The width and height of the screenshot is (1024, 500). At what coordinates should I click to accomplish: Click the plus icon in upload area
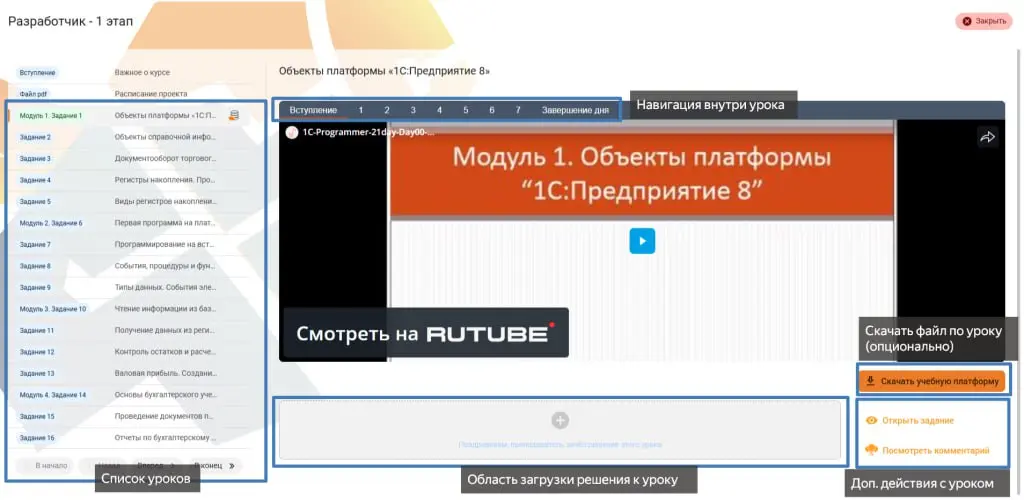[560, 420]
